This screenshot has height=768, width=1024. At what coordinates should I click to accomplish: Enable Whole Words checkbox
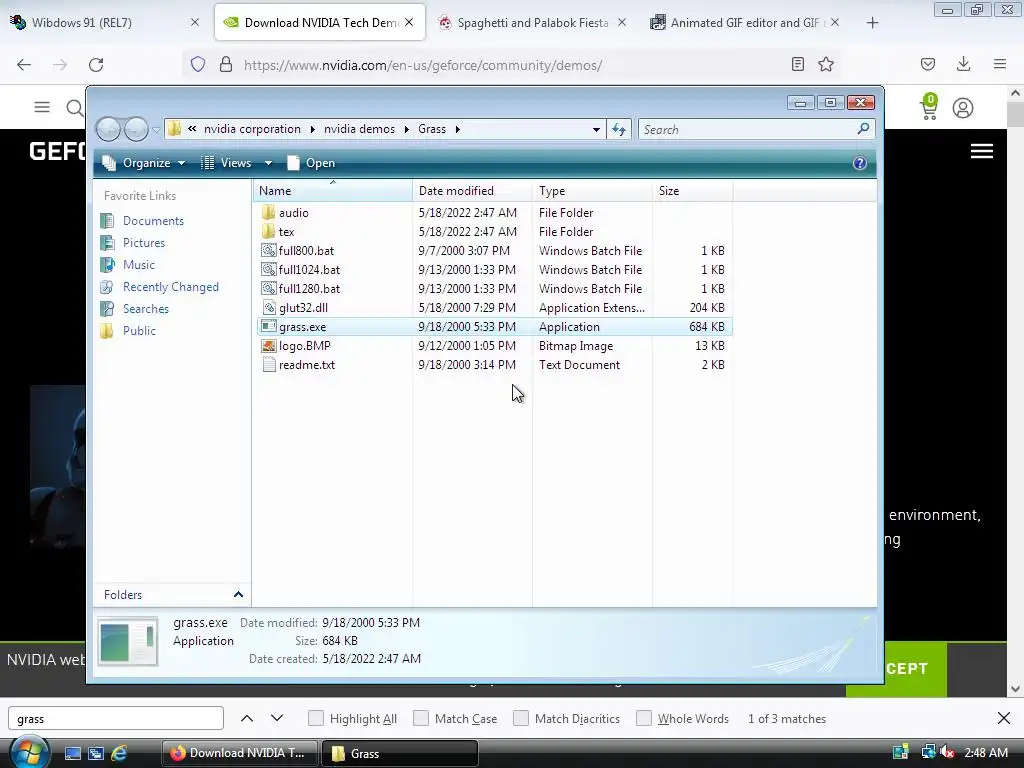coord(643,718)
